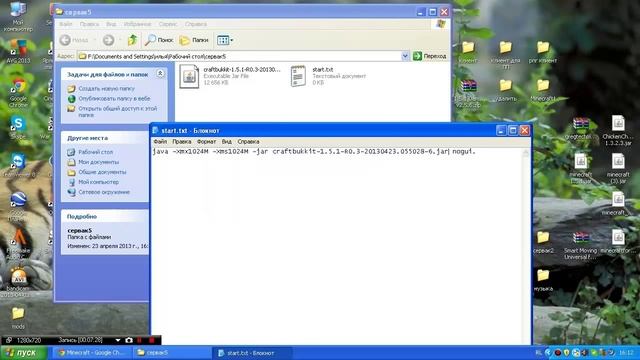Viewport: 640px width, 360px height.
Task: Collapse the file and folder tasks panel
Action: coord(160,73)
